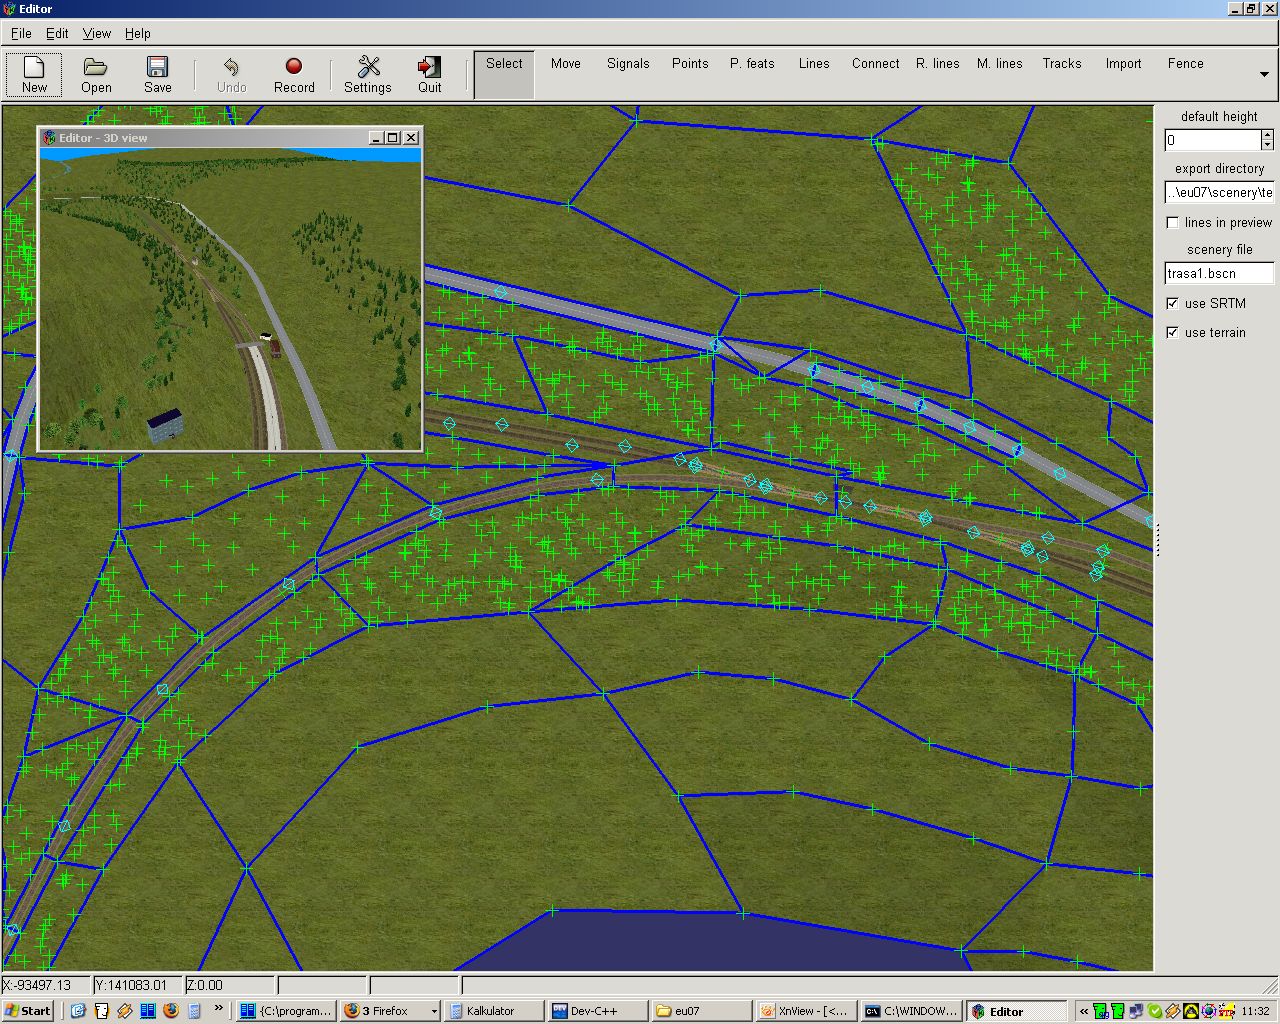This screenshot has height=1024, width=1280.
Task: Decrease default height with down arrow
Action: point(1268,146)
